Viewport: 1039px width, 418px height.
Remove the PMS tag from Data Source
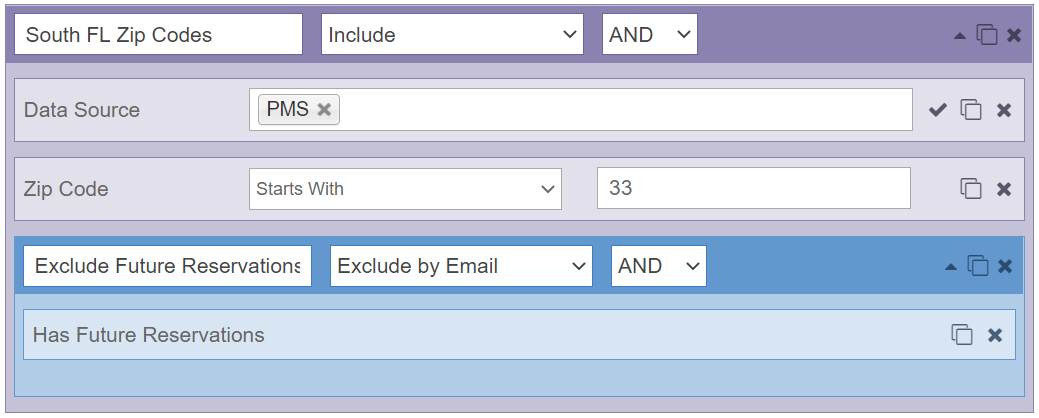pos(323,109)
